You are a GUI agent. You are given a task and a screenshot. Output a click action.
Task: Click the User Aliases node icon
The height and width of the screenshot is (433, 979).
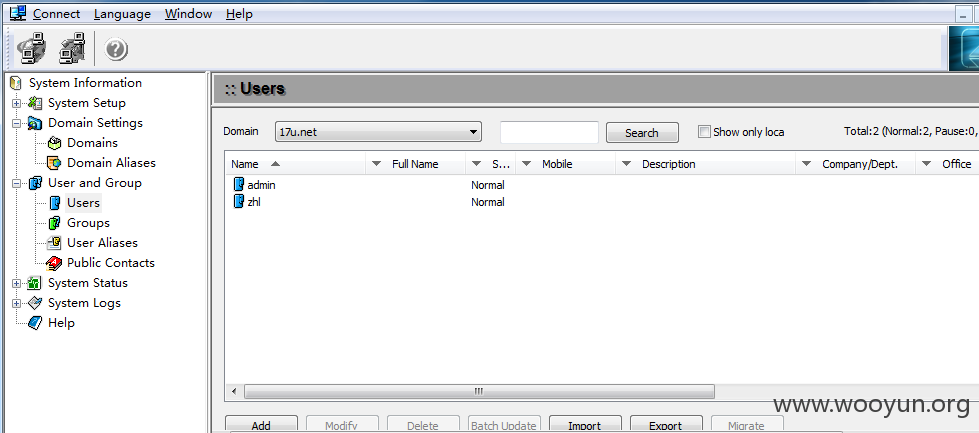pos(55,243)
